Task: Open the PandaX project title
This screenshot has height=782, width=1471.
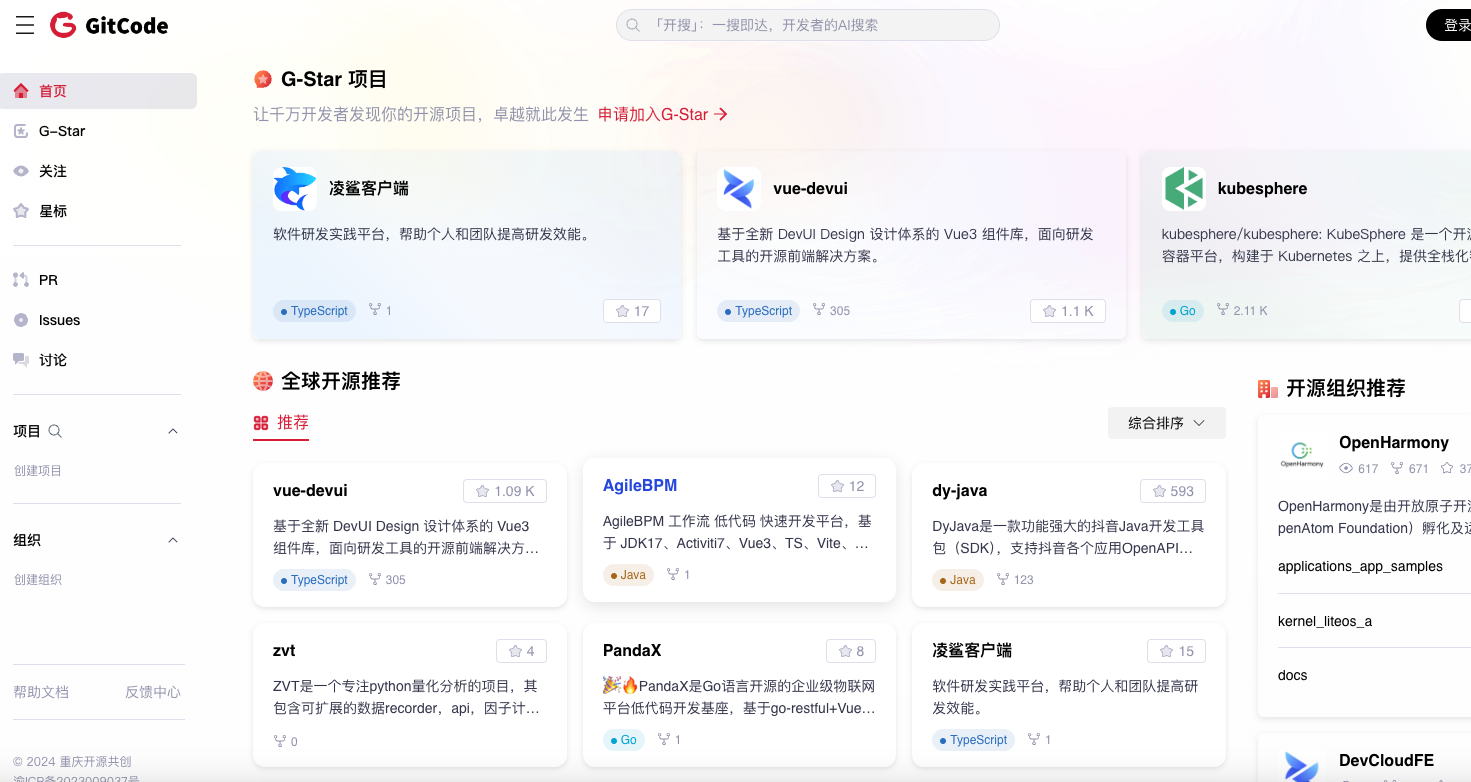Action: tap(632, 650)
